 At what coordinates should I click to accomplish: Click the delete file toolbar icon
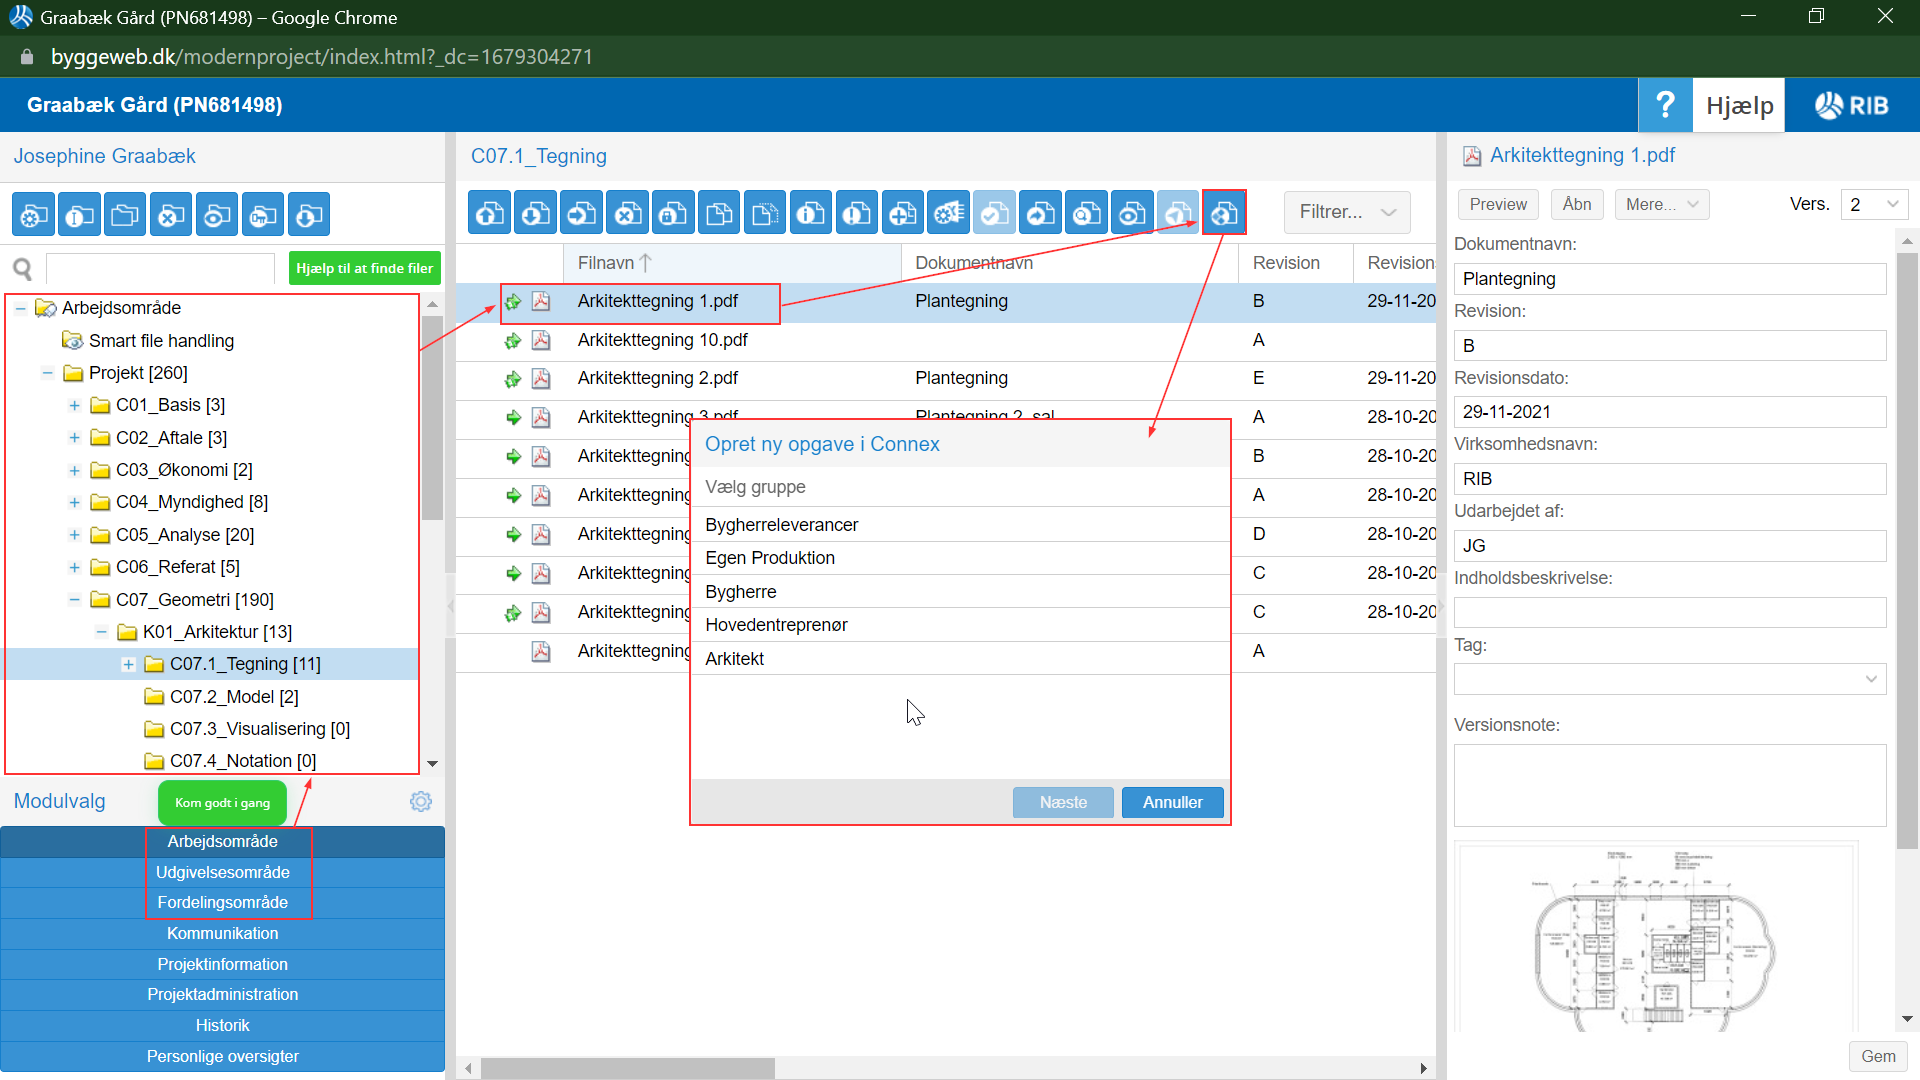pyautogui.click(x=628, y=213)
